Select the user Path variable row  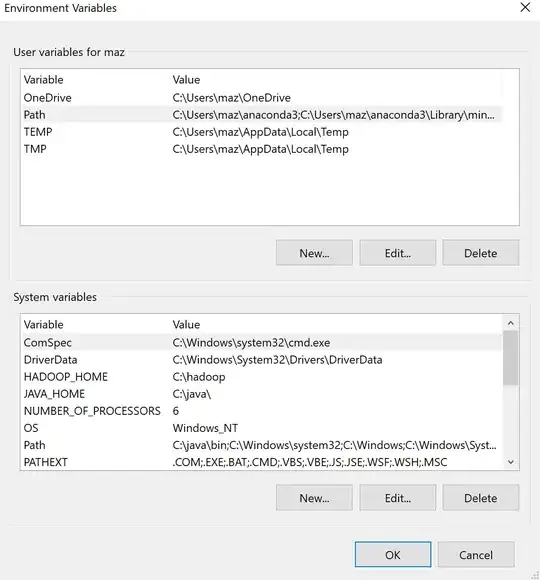261,115
